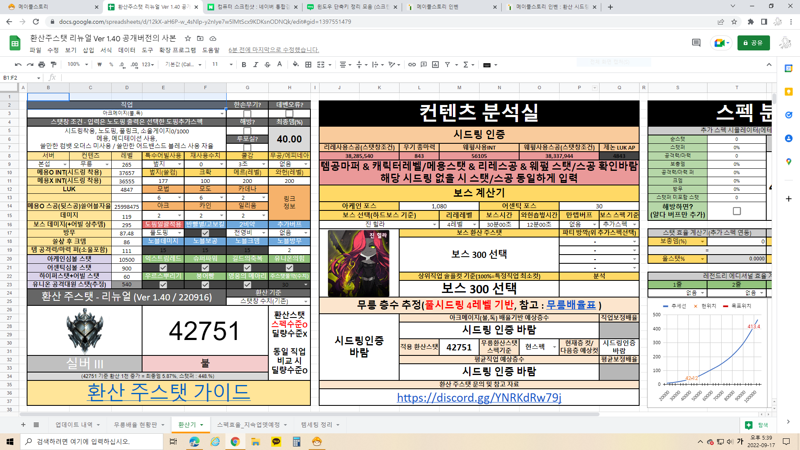Redo the last action
This screenshot has height=450, width=800.
click(30, 65)
